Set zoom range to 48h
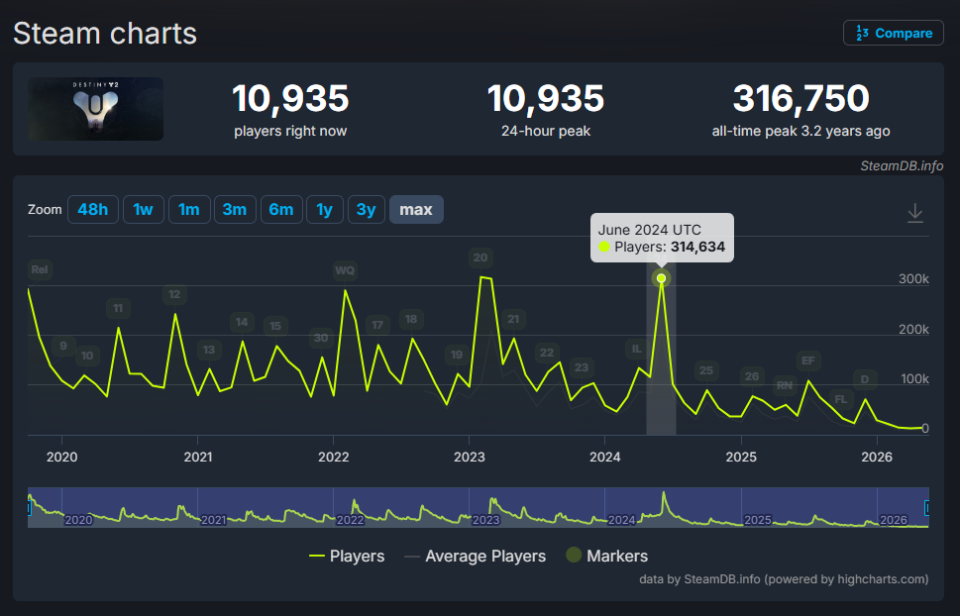The height and width of the screenshot is (616, 960). click(x=93, y=209)
